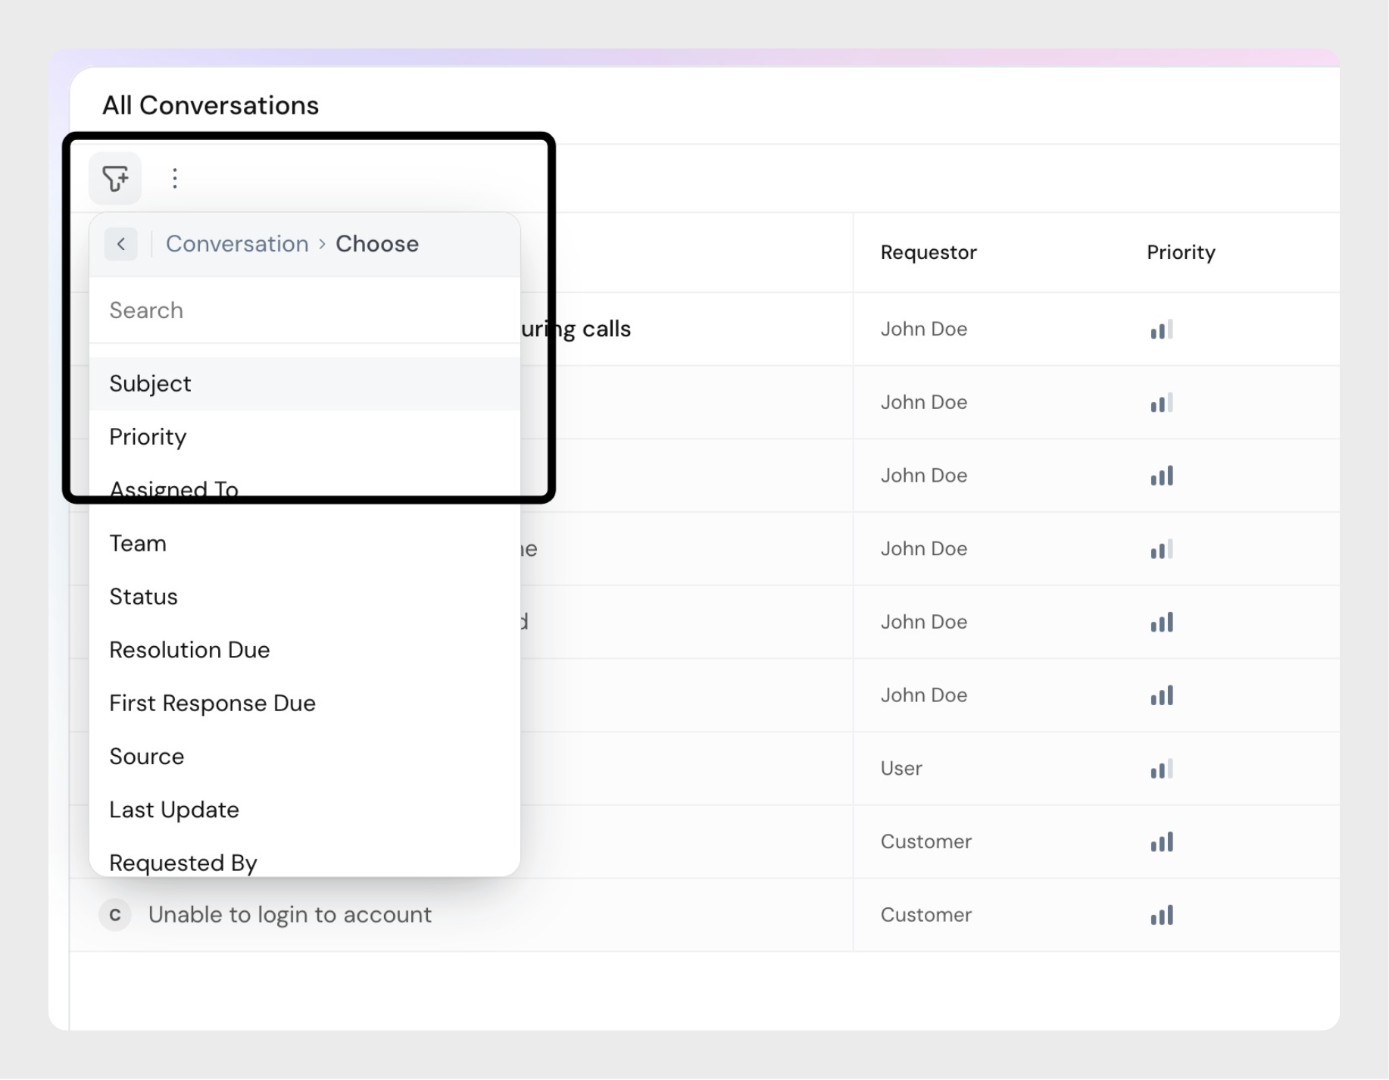The image size is (1389, 1080).
Task: Click priority icon in last Customer row
Action: click(1161, 915)
